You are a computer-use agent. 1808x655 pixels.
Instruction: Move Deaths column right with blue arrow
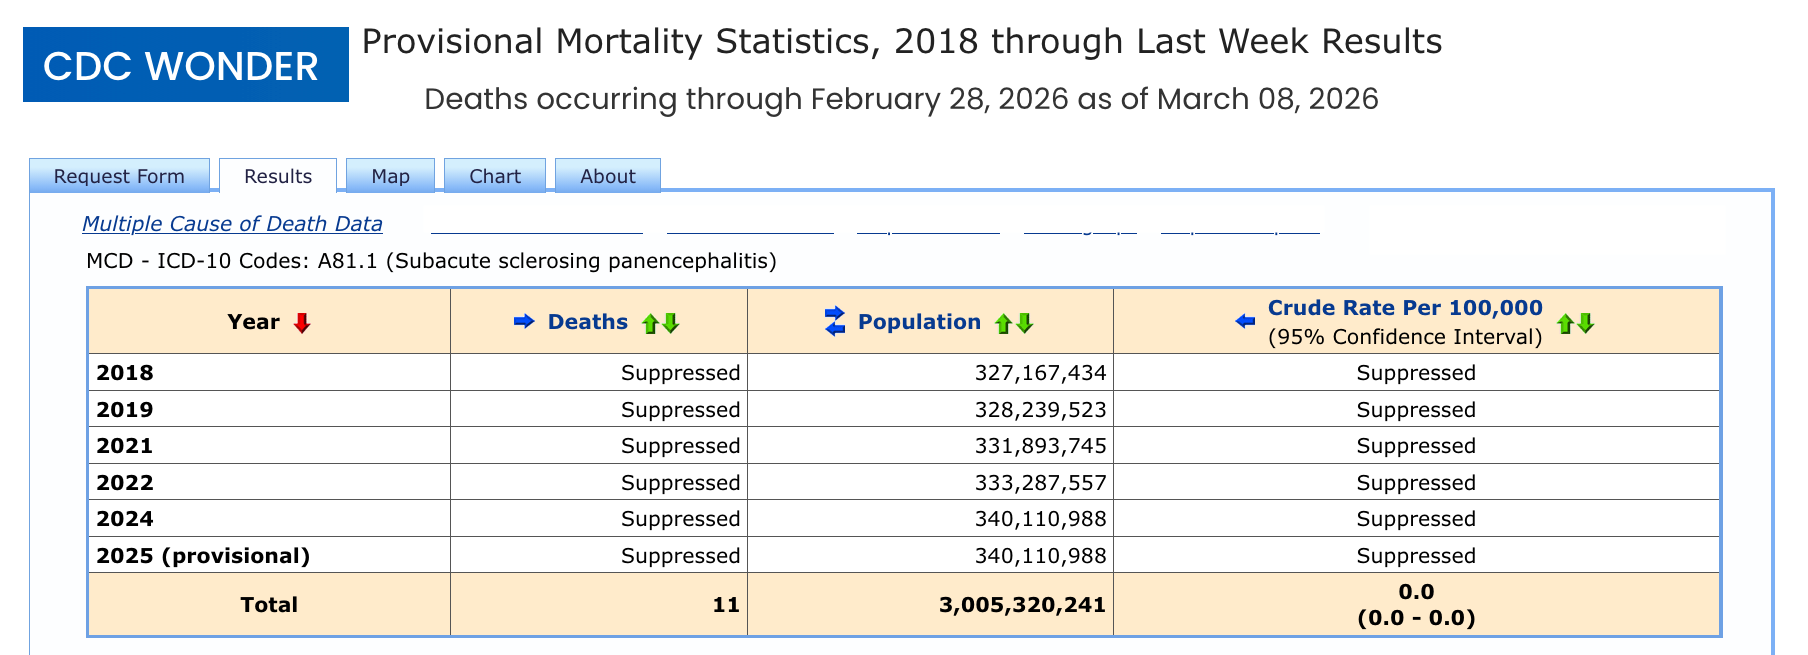click(524, 321)
